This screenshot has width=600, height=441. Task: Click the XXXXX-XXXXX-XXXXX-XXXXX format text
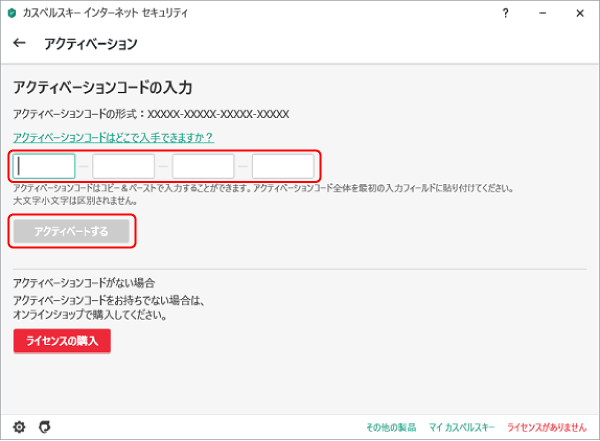point(218,114)
